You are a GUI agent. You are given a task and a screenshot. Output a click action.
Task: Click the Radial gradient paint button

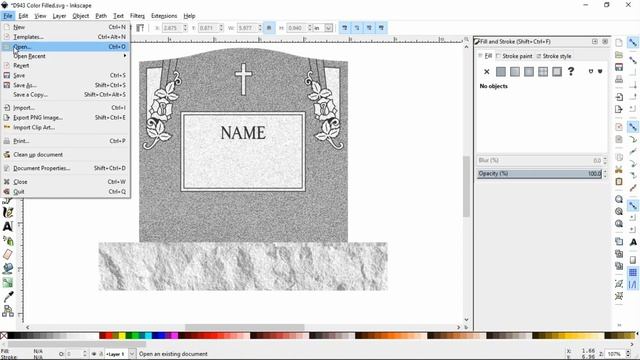529,72
